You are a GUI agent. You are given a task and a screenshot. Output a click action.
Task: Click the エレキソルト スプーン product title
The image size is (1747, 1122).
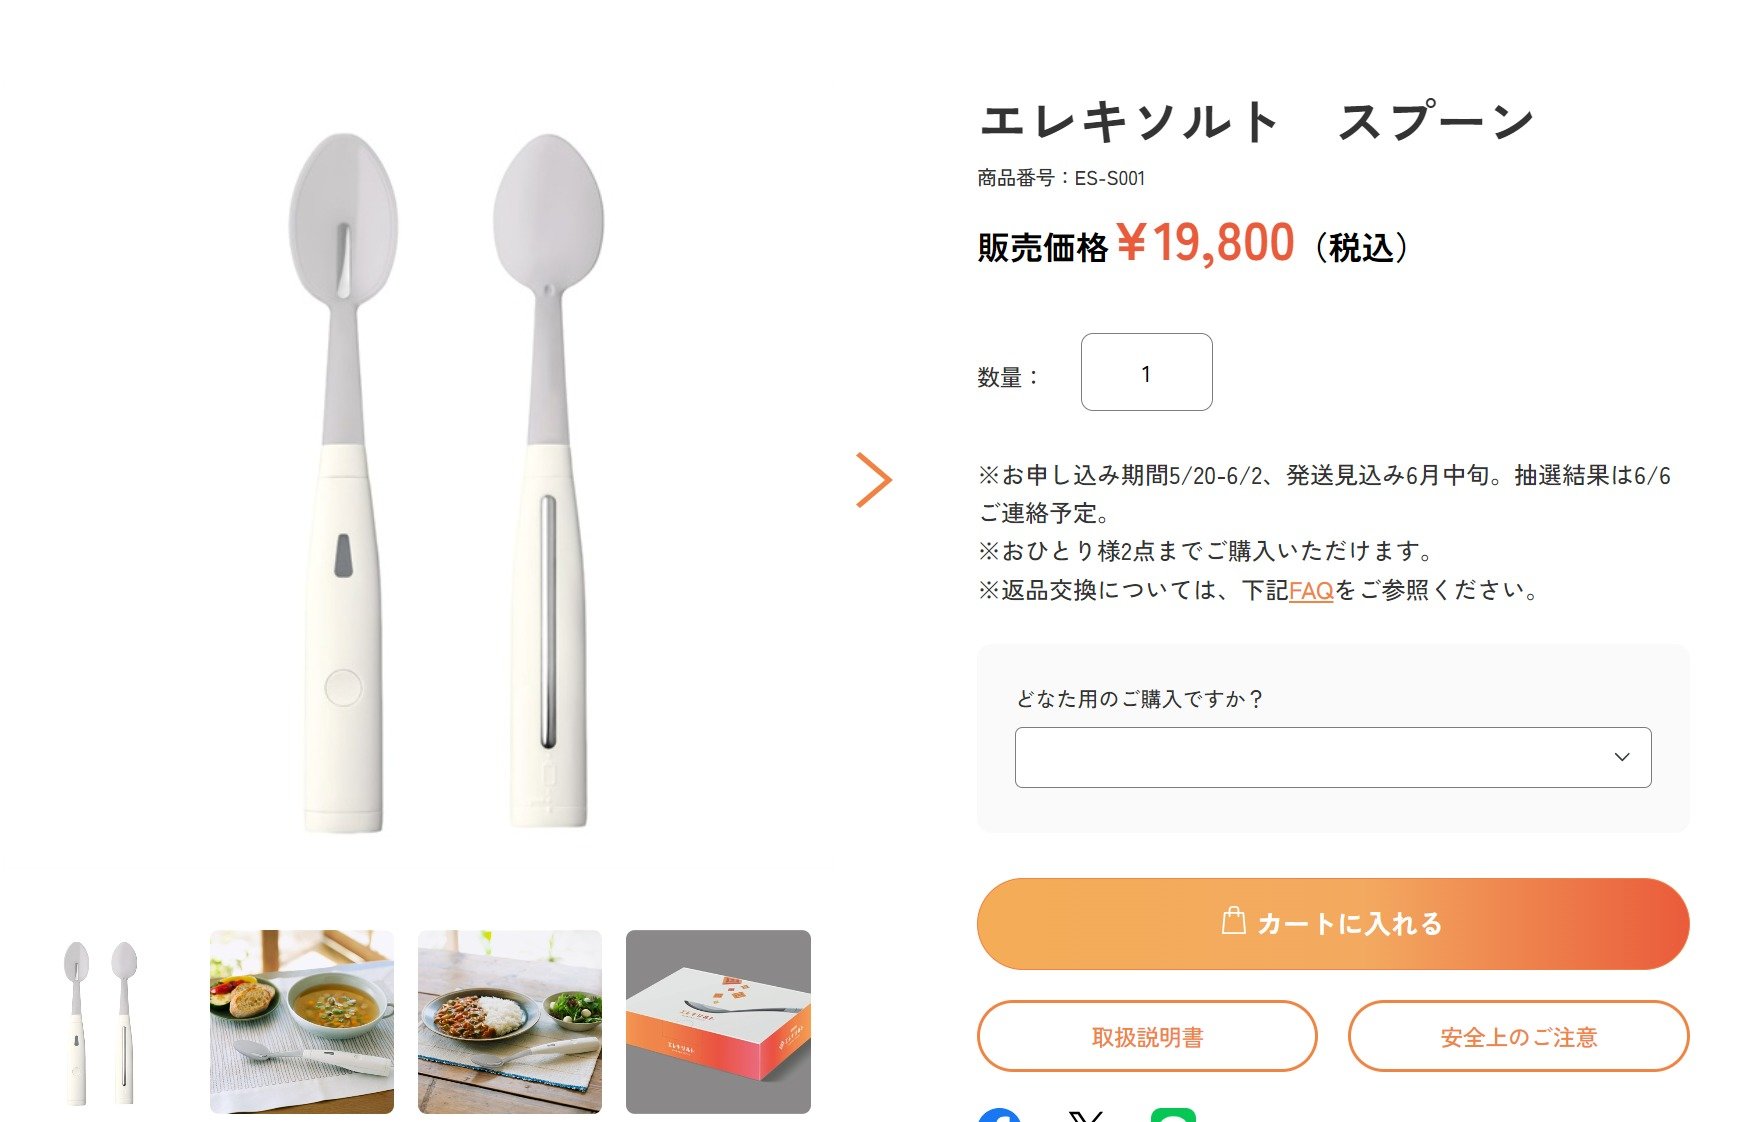(1257, 122)
